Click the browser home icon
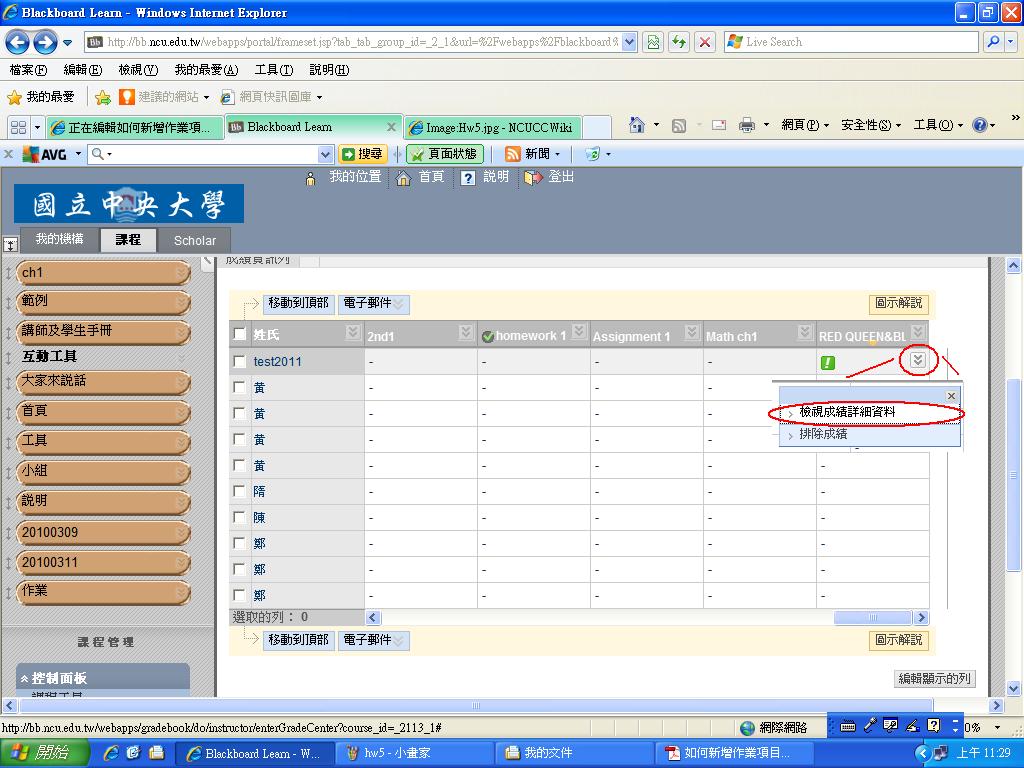The width and height of the screenshot is (1024, 768). pyautogui.click(x=636, y=125)
